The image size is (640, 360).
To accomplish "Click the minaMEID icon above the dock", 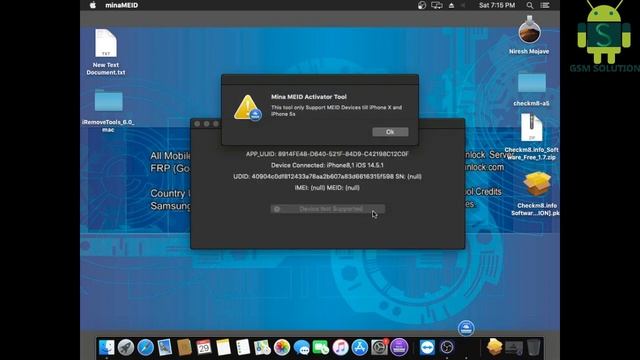I will (x=466, y=328).
